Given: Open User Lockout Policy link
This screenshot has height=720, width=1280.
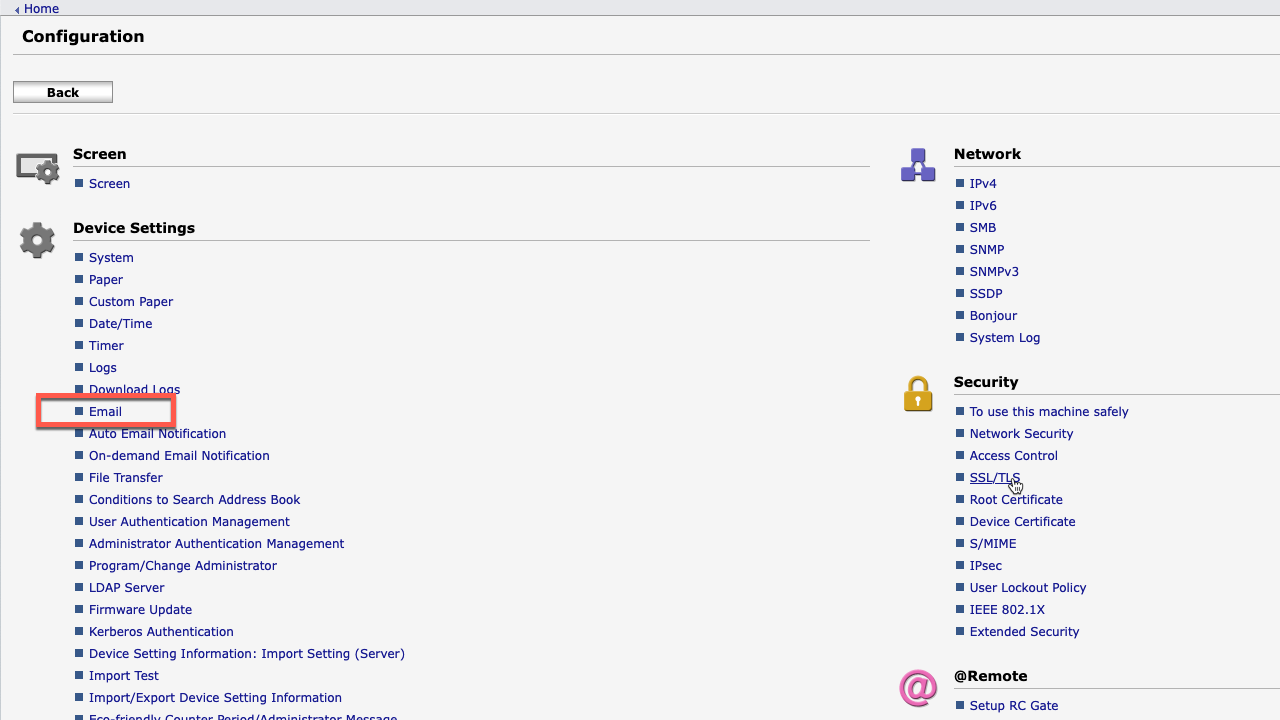Looking at the screenshot, I should point(1028,588).
